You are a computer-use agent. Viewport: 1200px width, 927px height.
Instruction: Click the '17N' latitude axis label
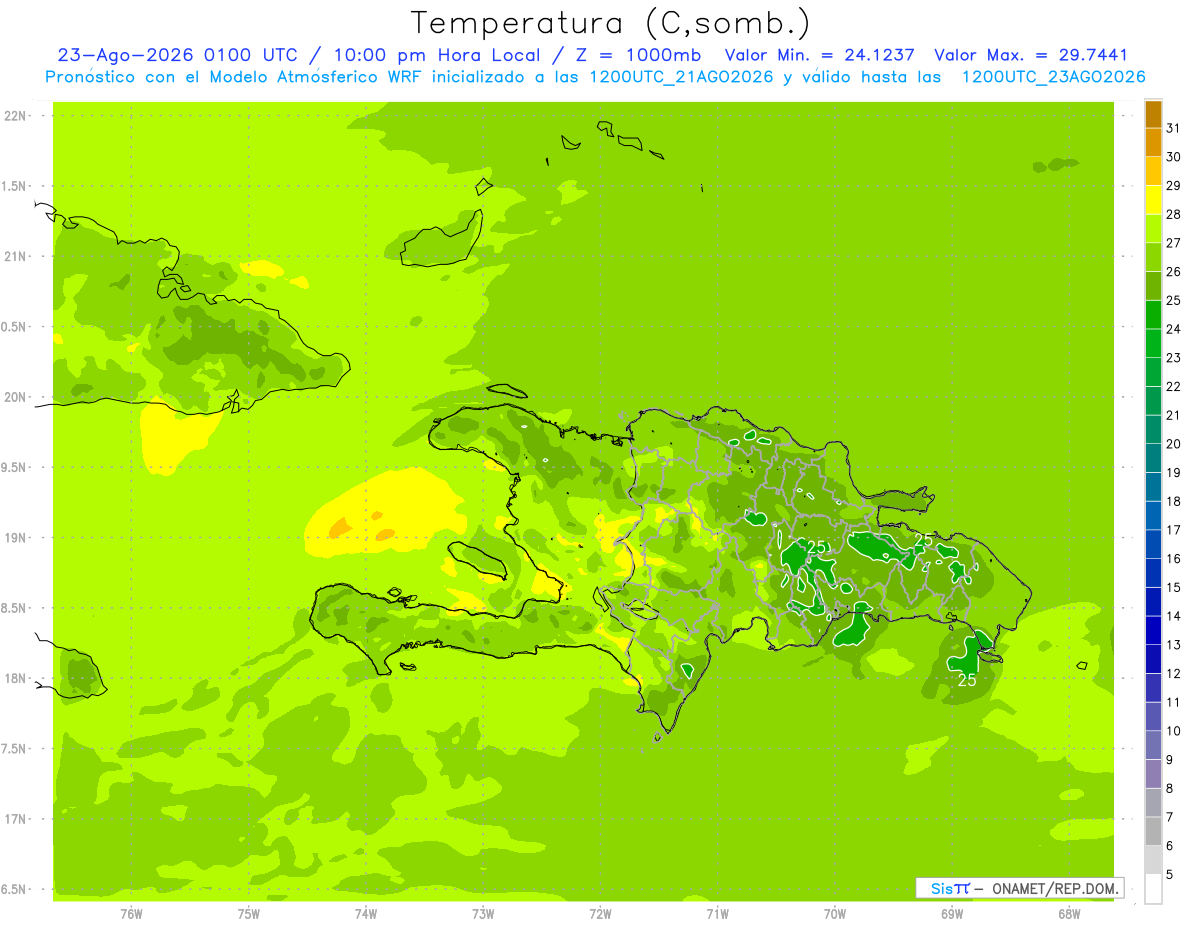[17, 820]
